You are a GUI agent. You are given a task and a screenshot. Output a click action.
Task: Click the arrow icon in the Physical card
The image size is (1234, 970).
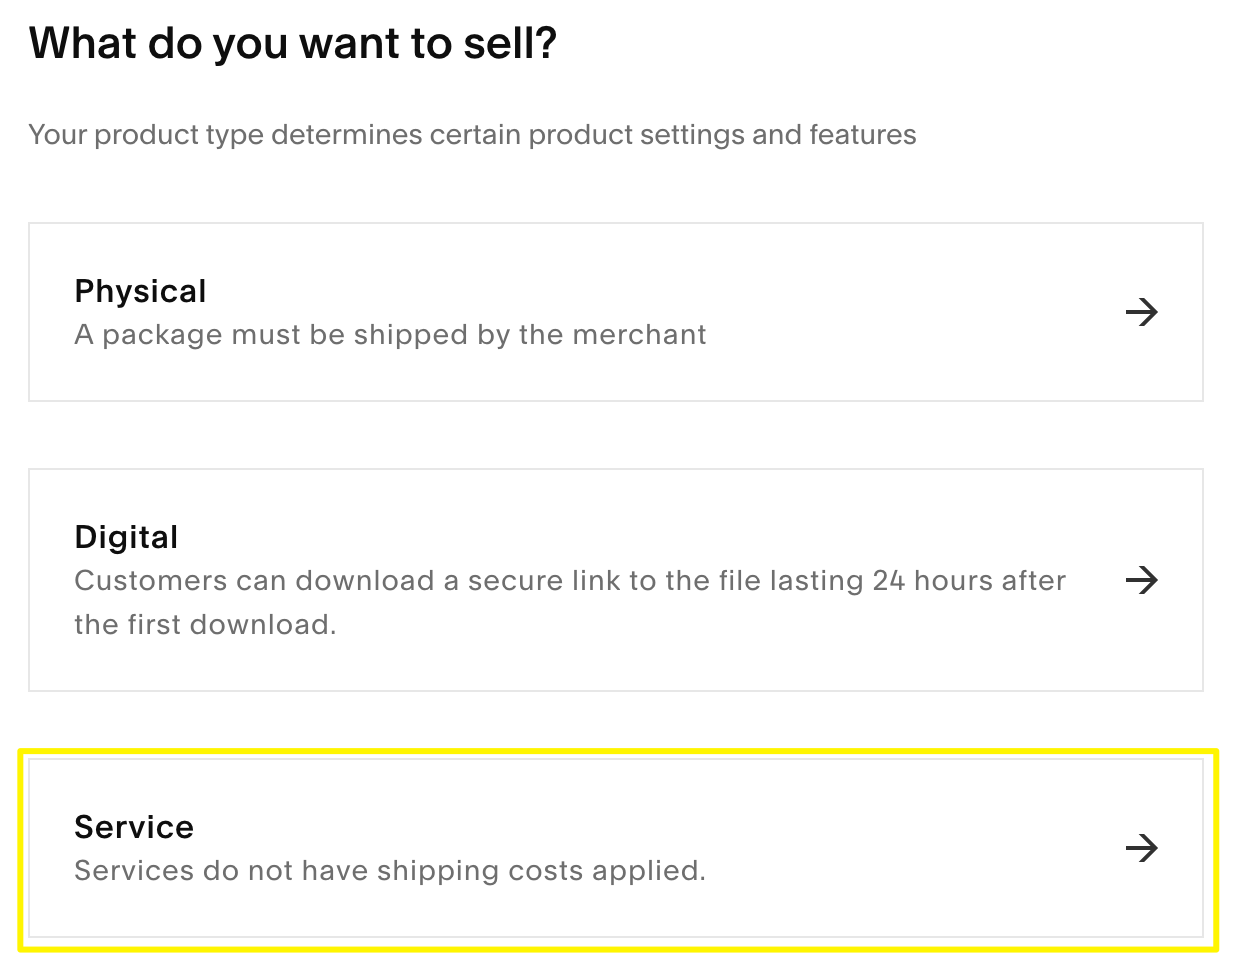1141,312
